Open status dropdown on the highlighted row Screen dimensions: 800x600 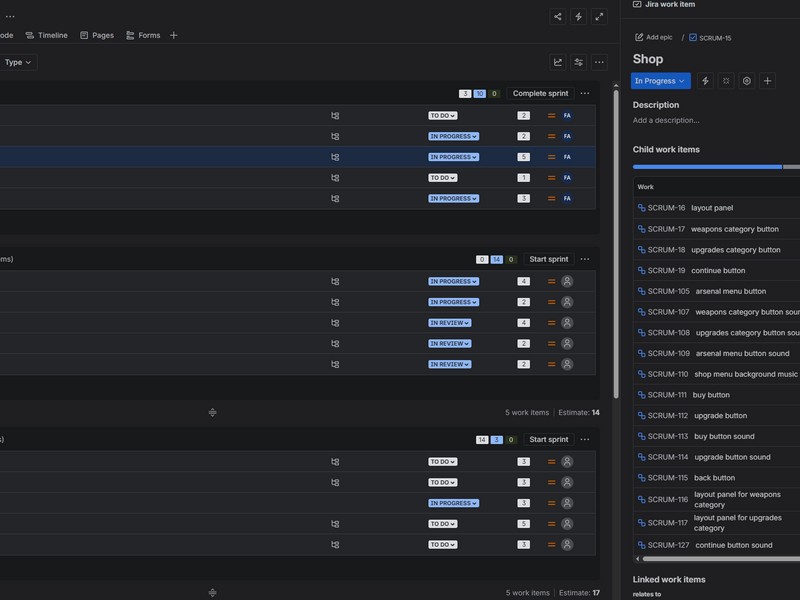coord(453,157)
